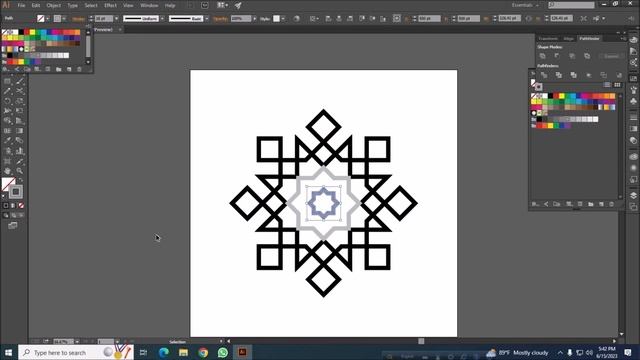The image size is (640, 360).
Task: Click Divide in the Pathfinders row
Action: pyautogui.click(x=544, y=75)
